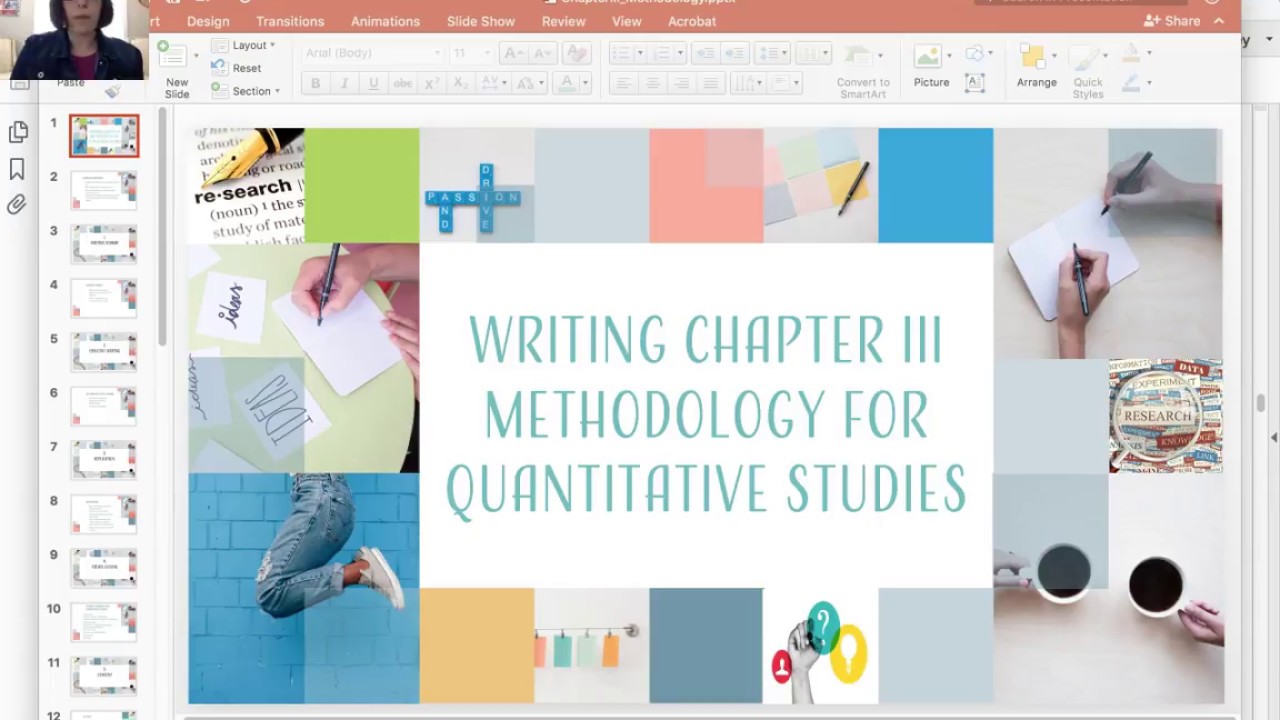Open the Acrobat tab
The width and height of the screenshot is (1280, 720).
point(692,21)
